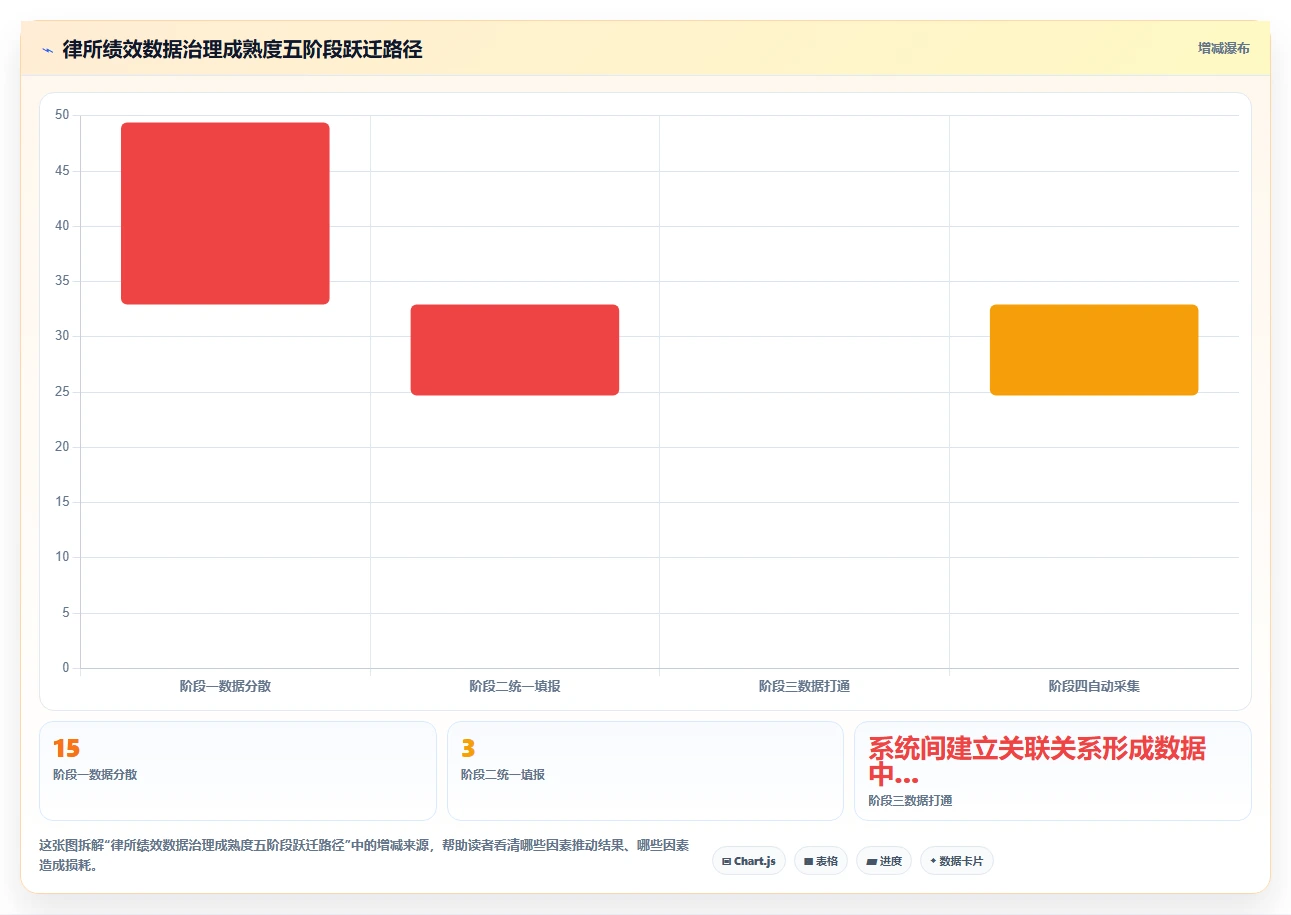Click the y-axis value 25
This screenshot has width=1291, height=915.
62,392
